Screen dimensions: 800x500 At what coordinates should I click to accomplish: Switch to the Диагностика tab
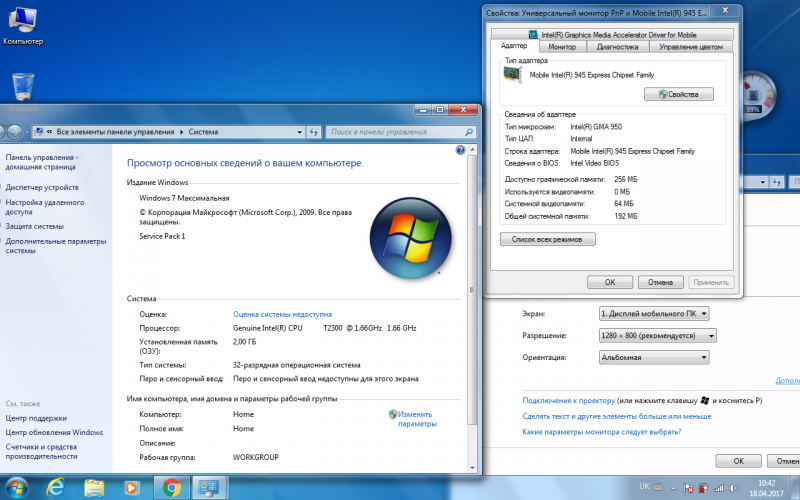click(x=617, y=47)
